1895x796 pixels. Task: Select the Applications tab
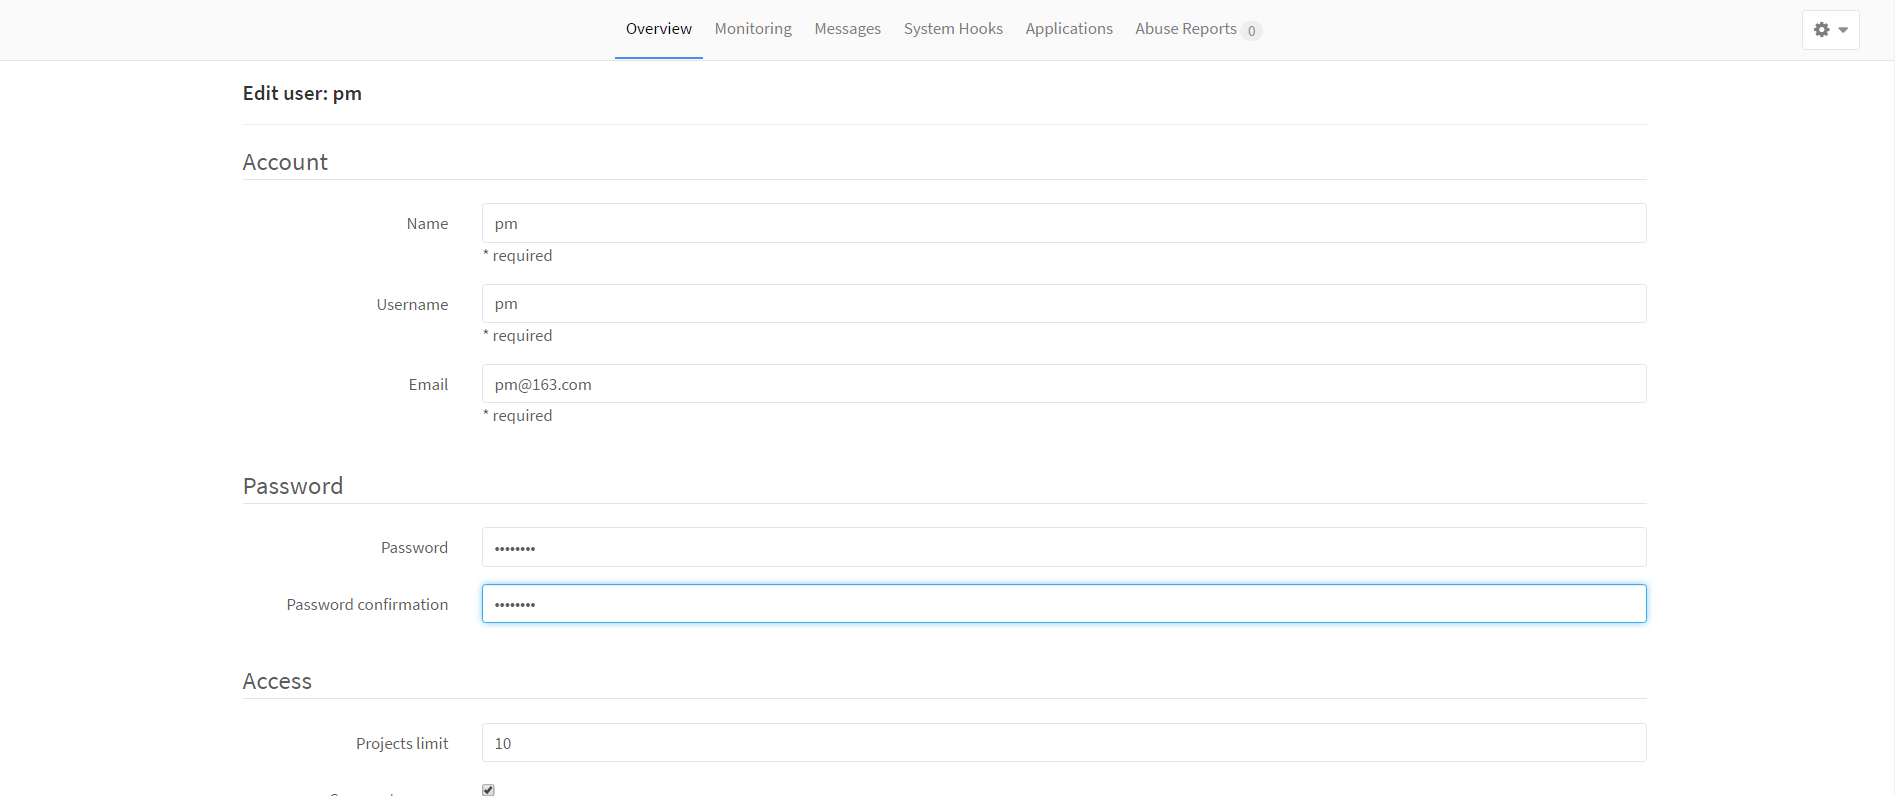pos(1068,29)
